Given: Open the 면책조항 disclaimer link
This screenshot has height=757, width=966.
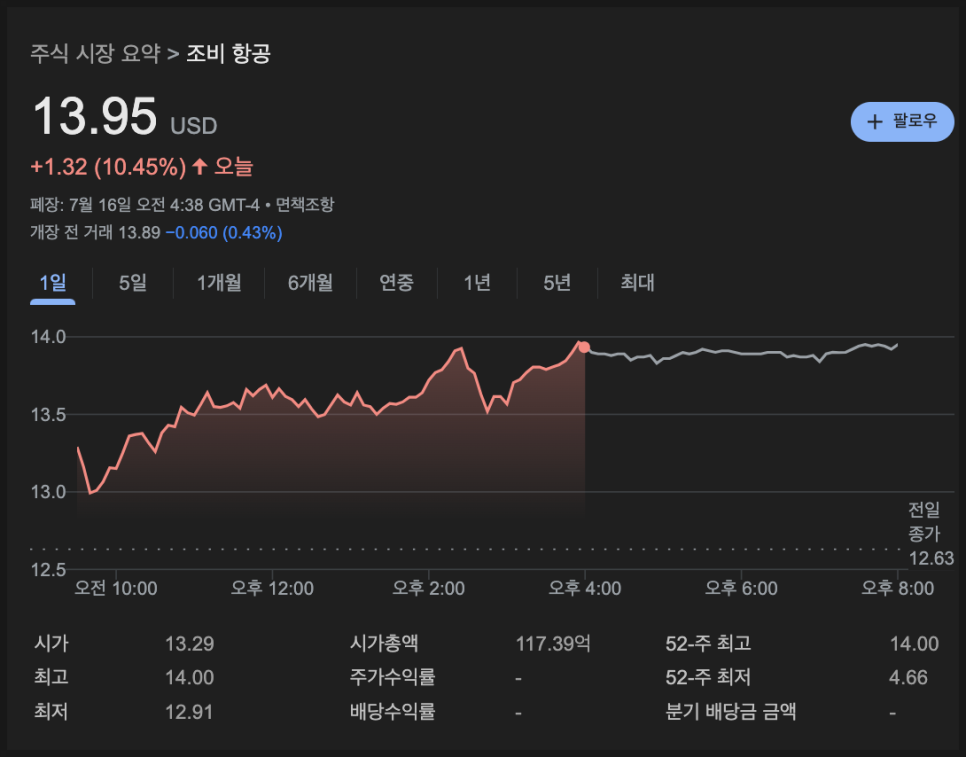Looking at the screenshot, I should coord(305,205).
